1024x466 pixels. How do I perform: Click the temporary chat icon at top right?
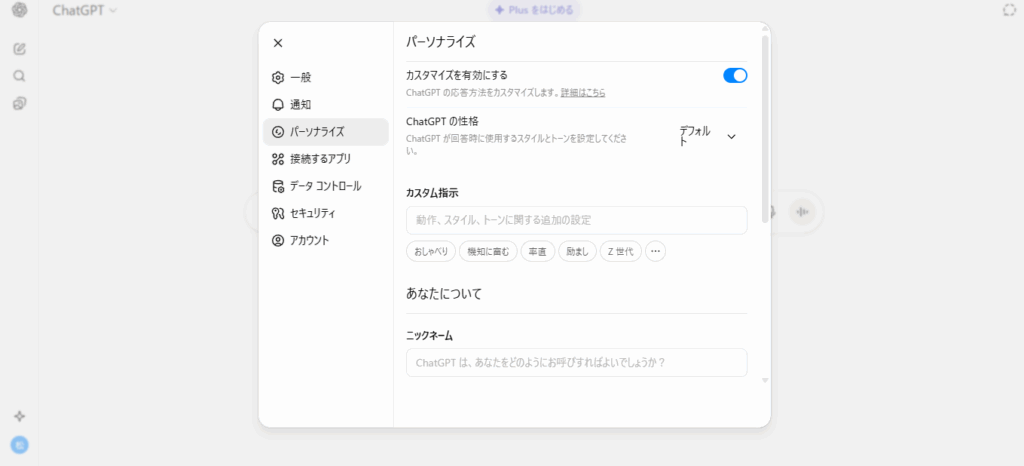point(1008,10)
